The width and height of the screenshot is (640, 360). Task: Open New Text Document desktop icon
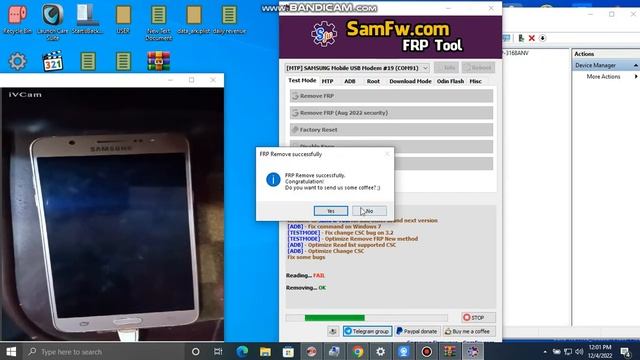click(158, 22)
